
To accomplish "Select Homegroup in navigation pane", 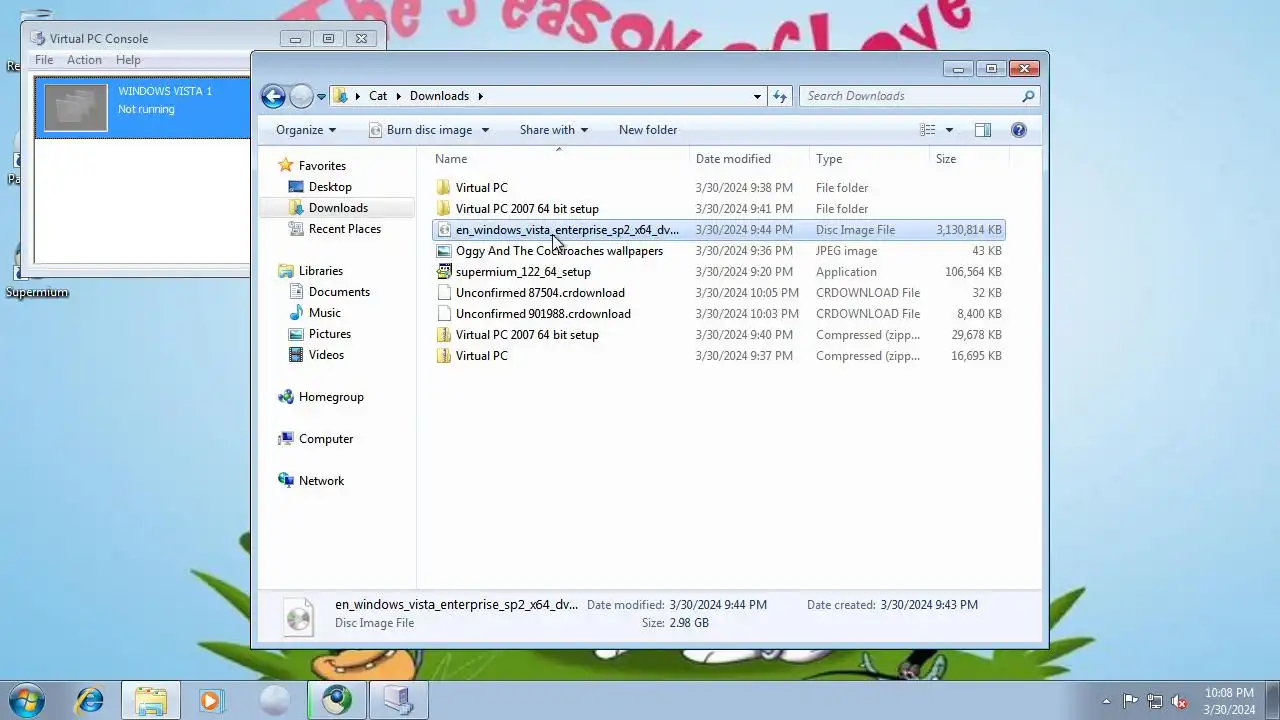I will tap(331, 397).
